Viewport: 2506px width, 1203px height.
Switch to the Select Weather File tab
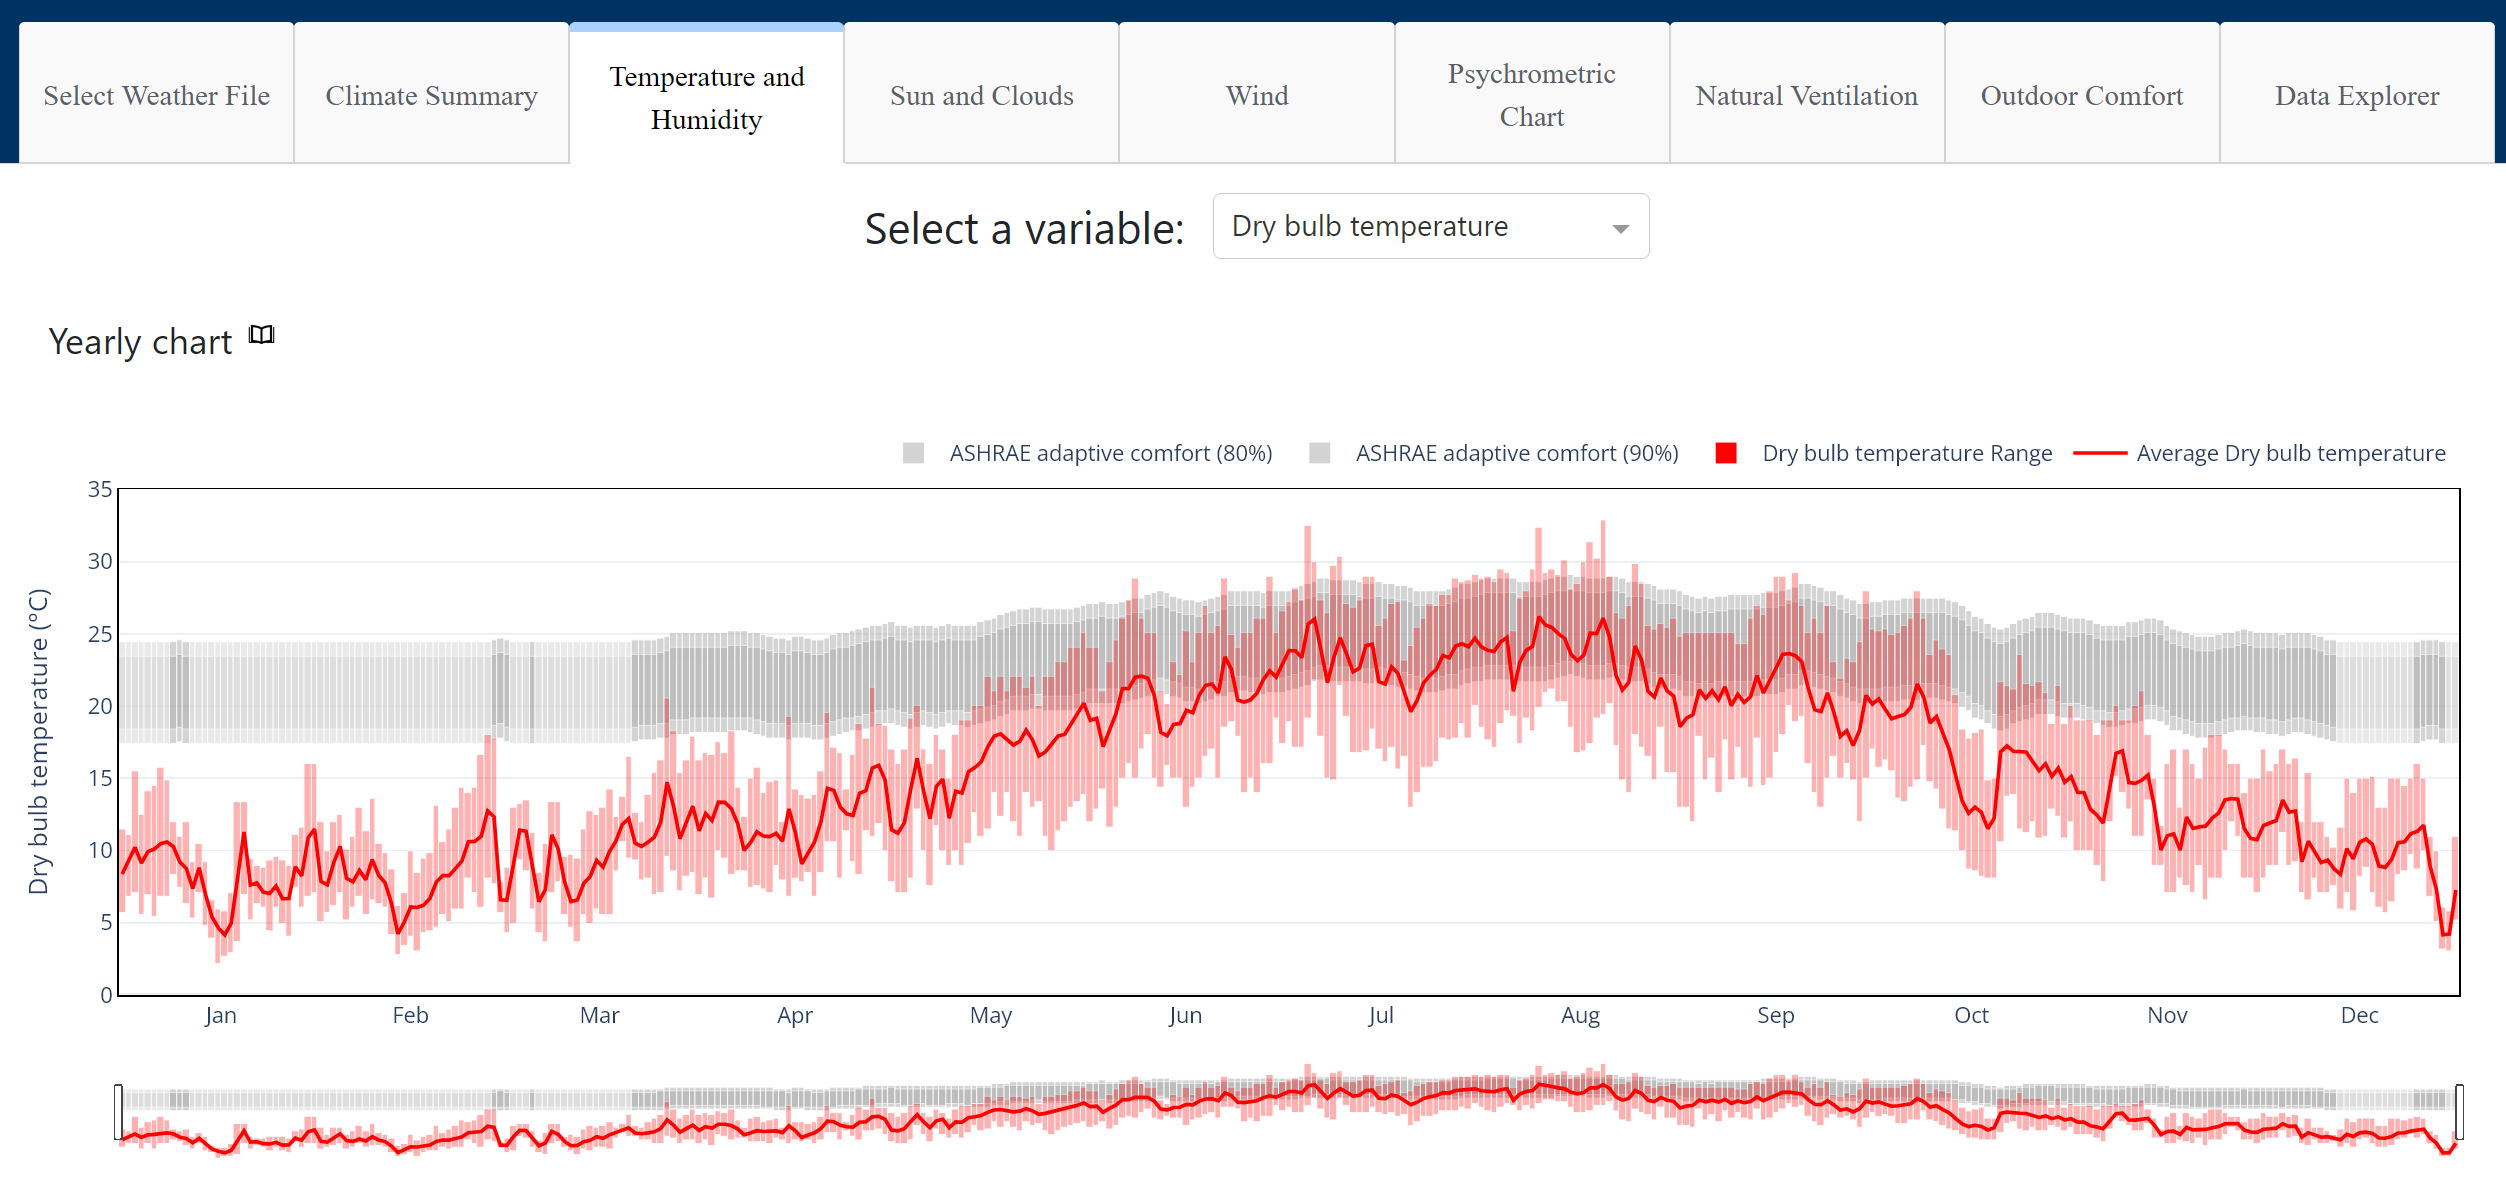tap(157, 96)
